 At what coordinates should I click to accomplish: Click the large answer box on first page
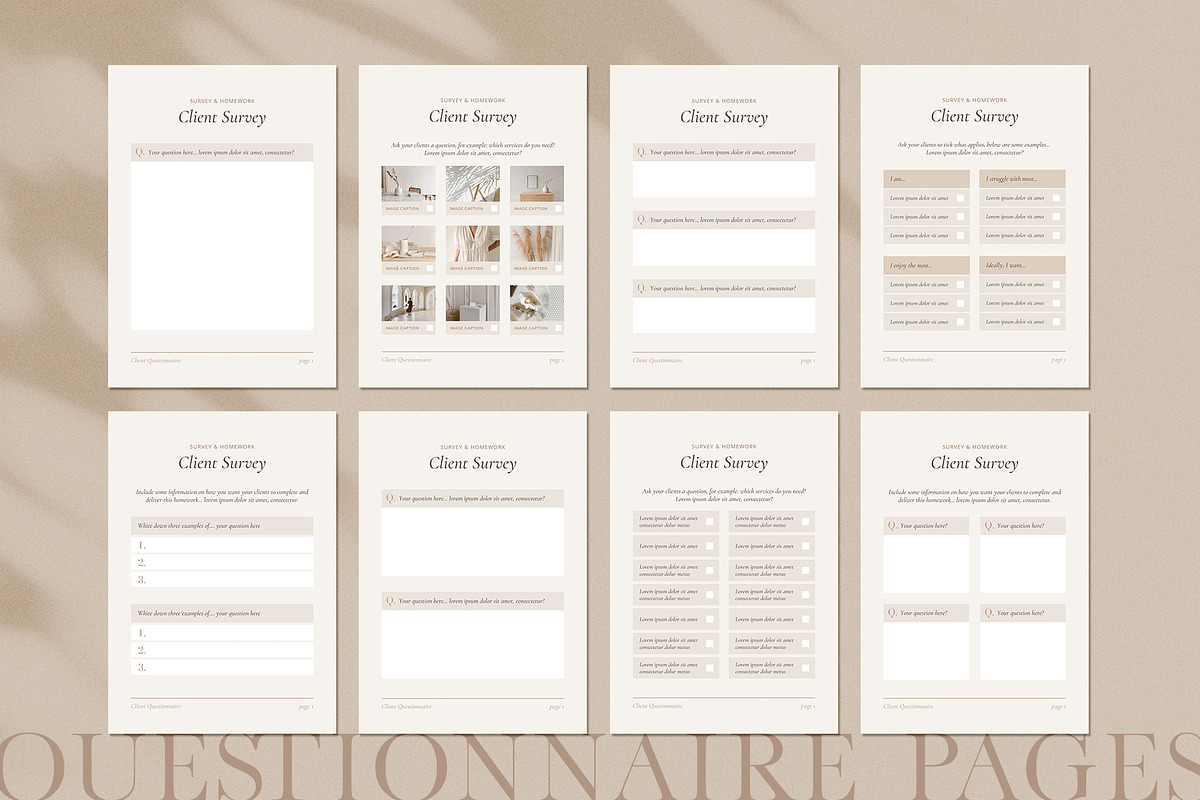tap(222, 246)
